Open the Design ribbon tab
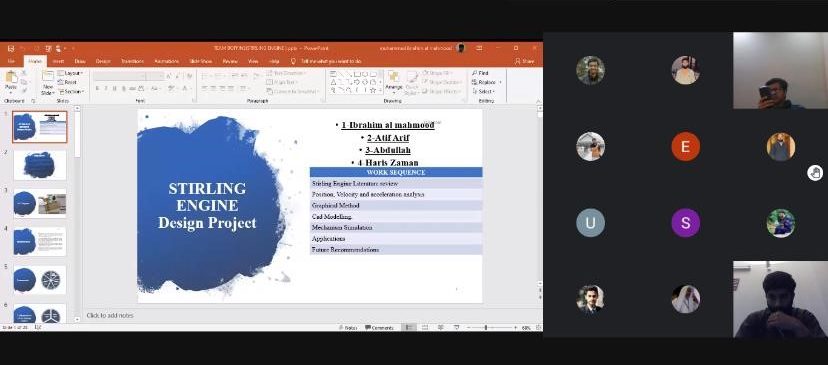 pyautogui.click(x=103, y=61)
